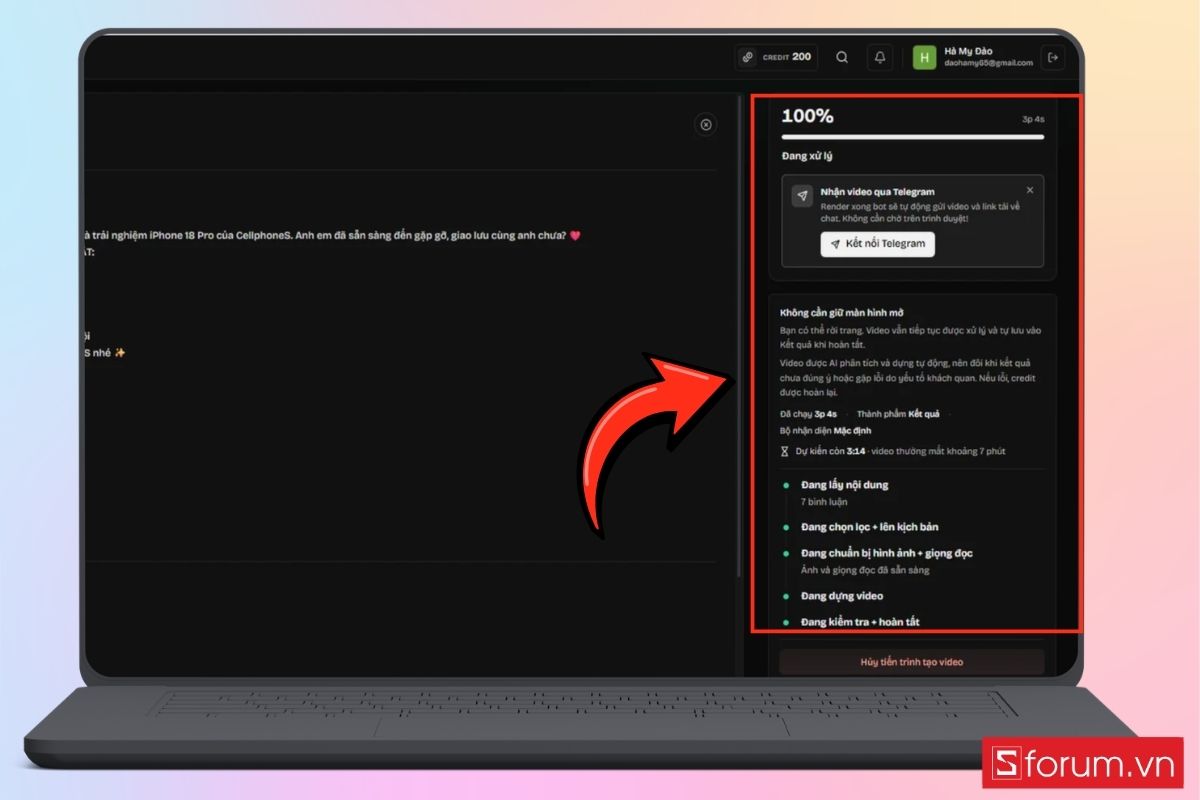
Task: Click the Kết quả link after Thành phẩm
Action: (x=923, y=413)
